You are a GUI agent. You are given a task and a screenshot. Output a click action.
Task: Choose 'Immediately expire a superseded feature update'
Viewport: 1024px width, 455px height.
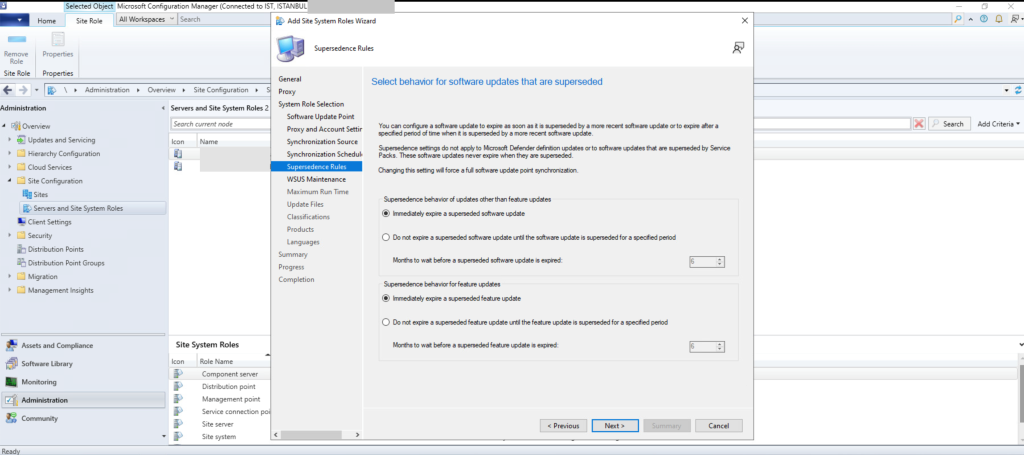[x=387, y=299]
